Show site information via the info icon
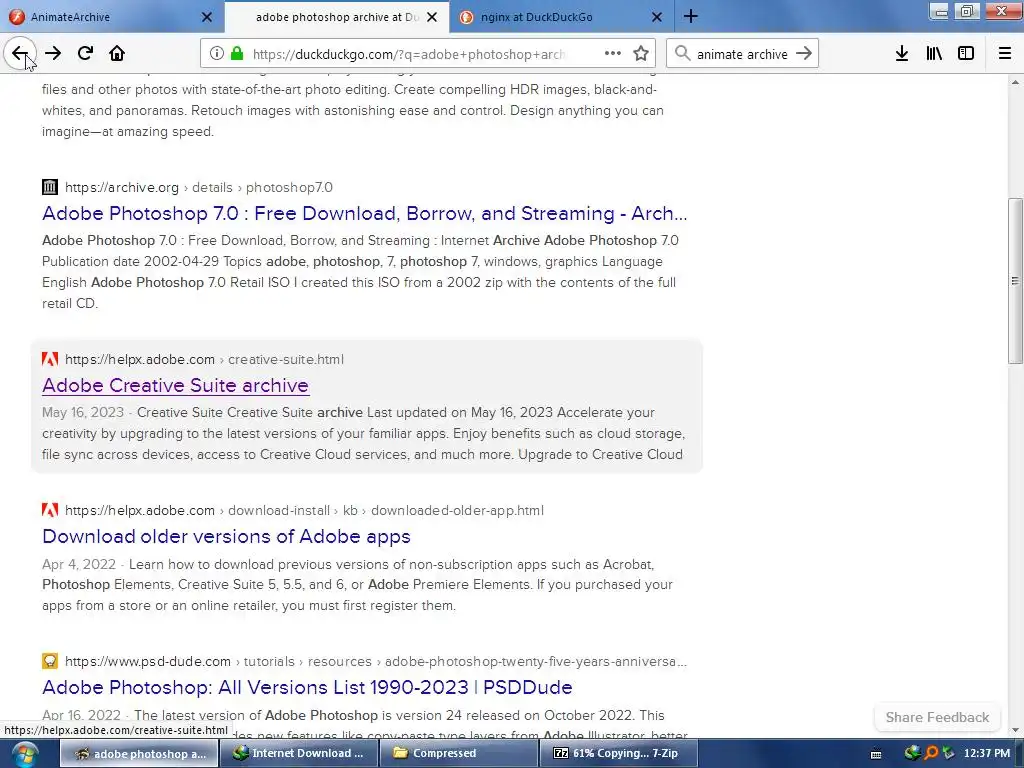 (216, 54)
